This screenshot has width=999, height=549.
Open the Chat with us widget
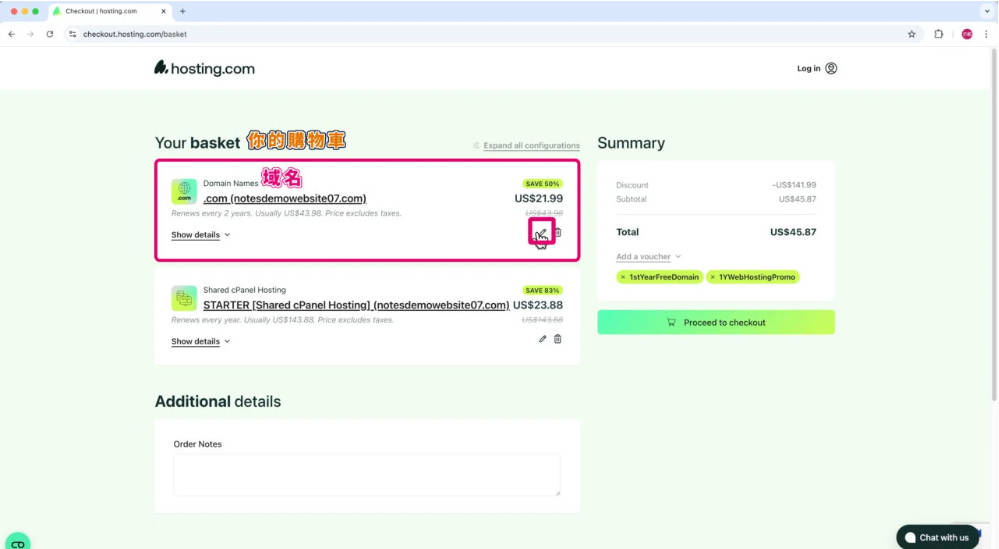click(x=937, y=538)
